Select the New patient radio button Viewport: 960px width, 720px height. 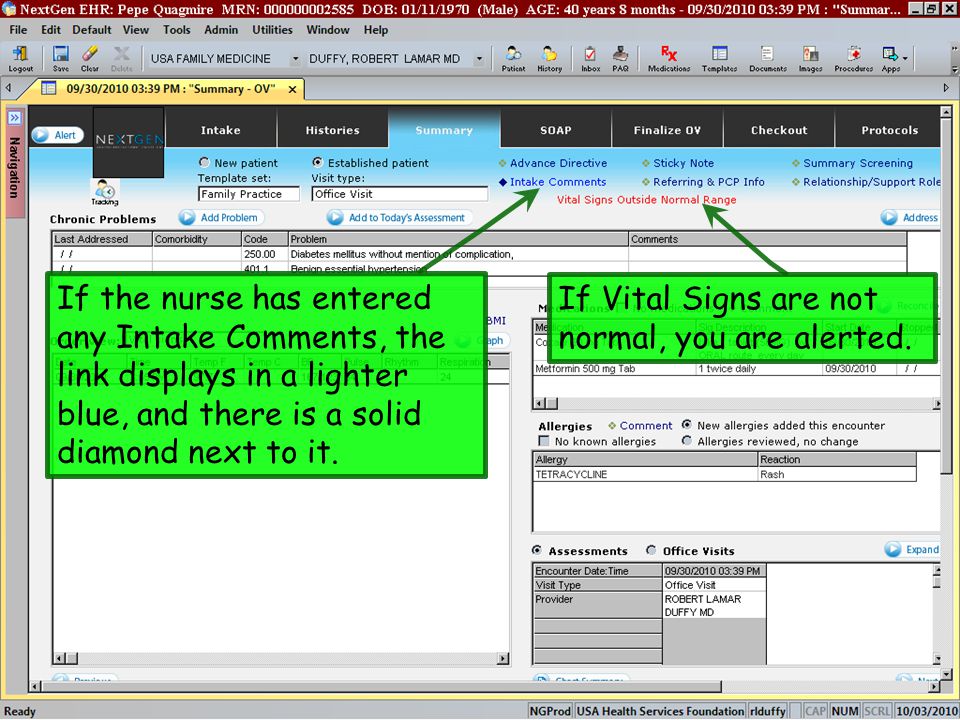[x=204, y=162]
